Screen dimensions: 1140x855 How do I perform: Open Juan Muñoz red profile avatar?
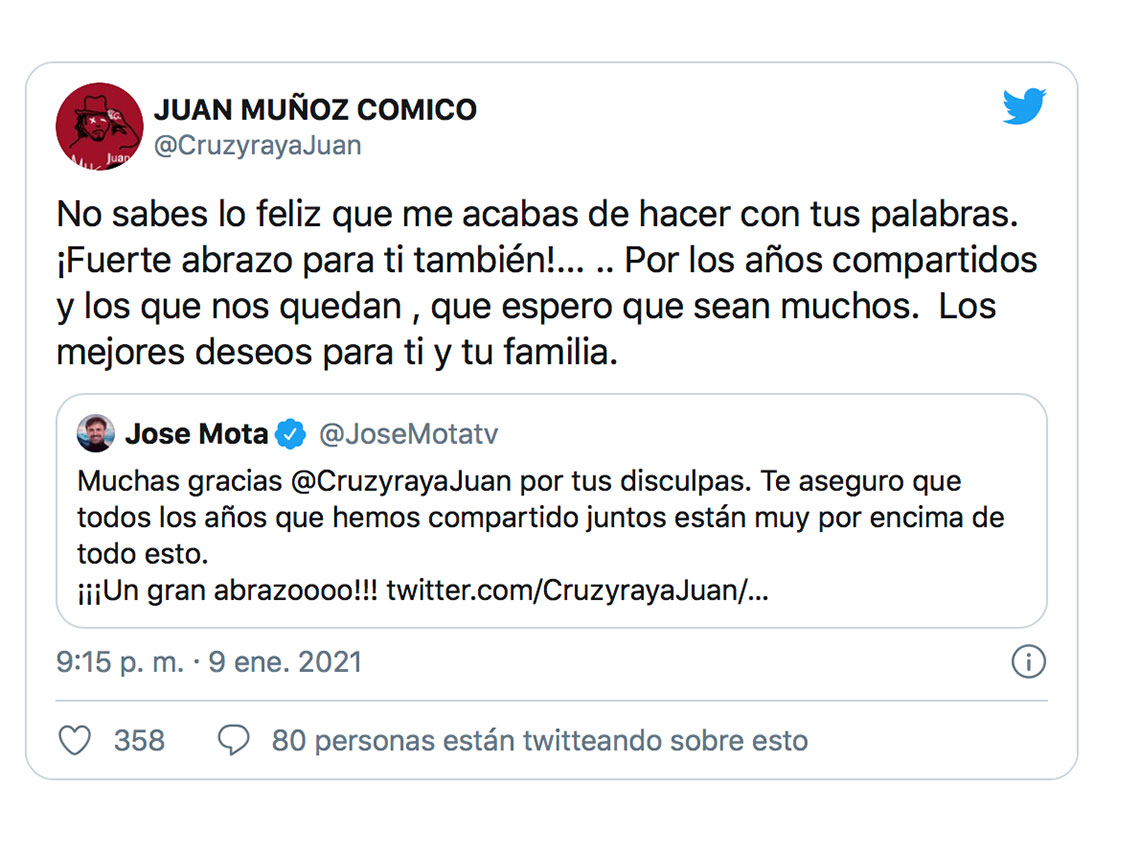(x=100, y=127)
